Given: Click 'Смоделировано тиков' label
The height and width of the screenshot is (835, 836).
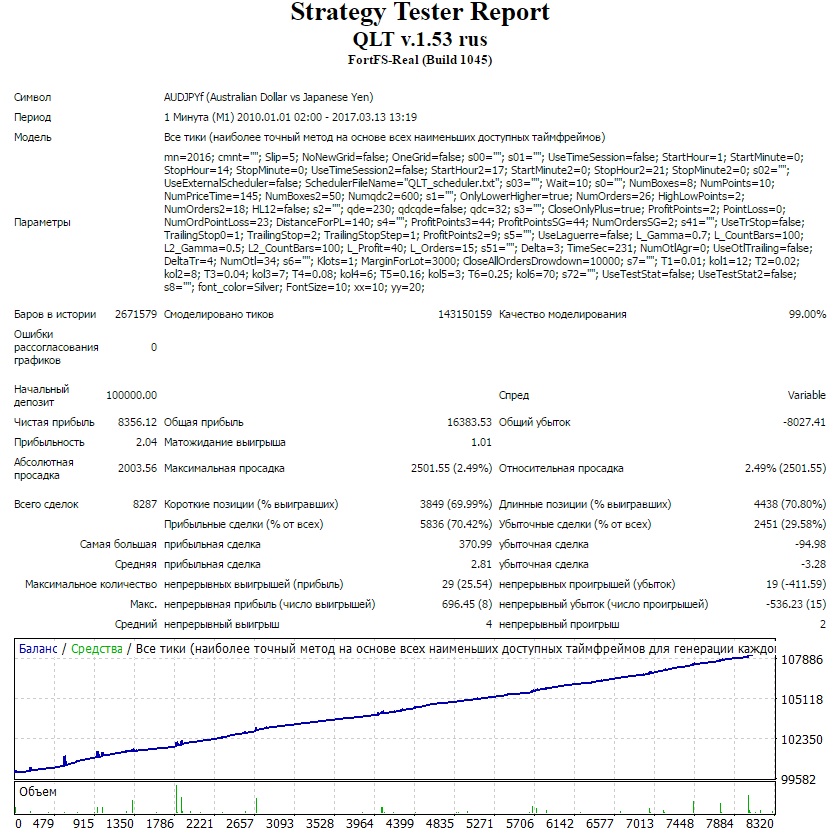Looking at the screenshot, I should [x=219, y=314].
